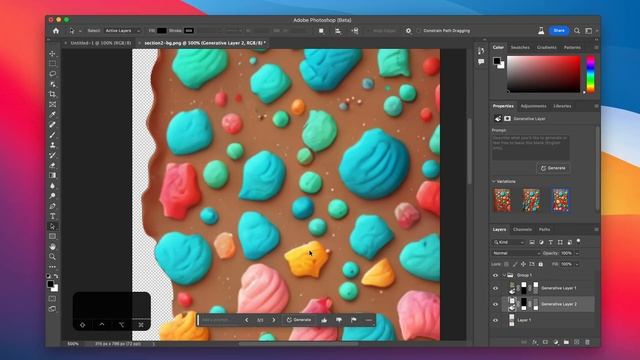Image resolution: width=640 pixels, height=360 pixels.
Task: Select the Brush tool
Action: tap(53, 135)
